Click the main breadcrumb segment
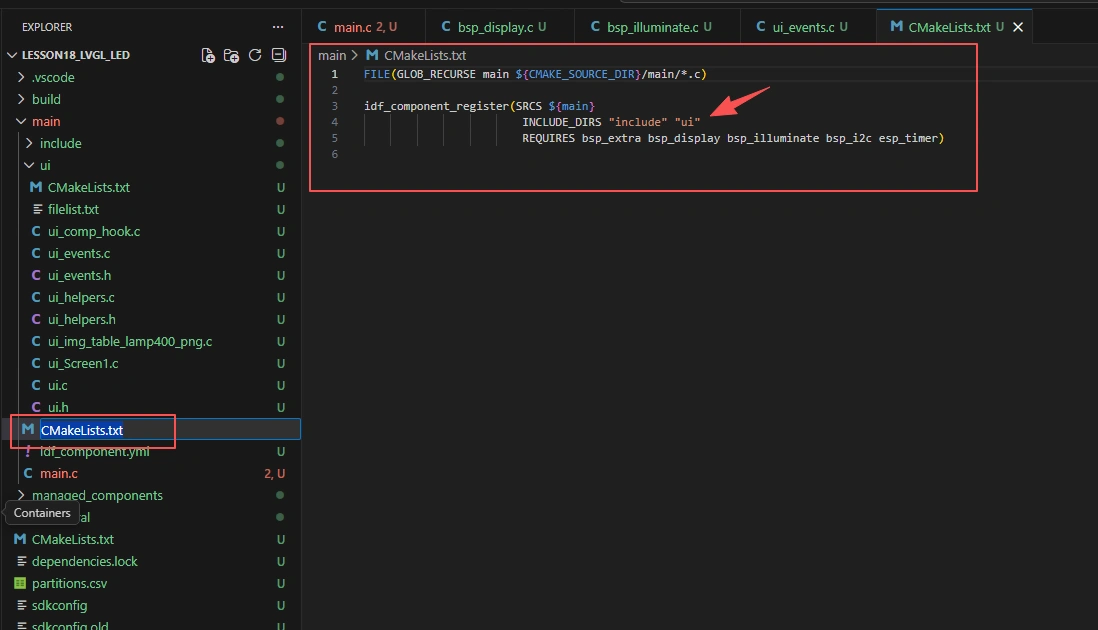 (332, 55)
